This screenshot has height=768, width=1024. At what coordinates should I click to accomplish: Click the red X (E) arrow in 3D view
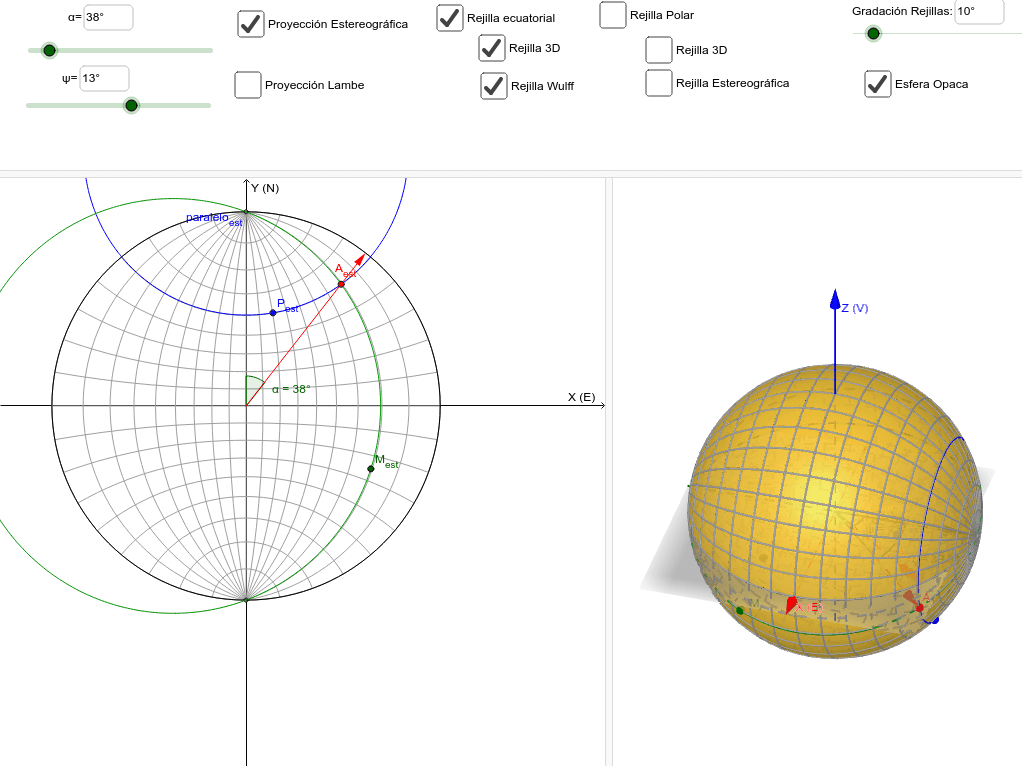[x=792, y=604]
